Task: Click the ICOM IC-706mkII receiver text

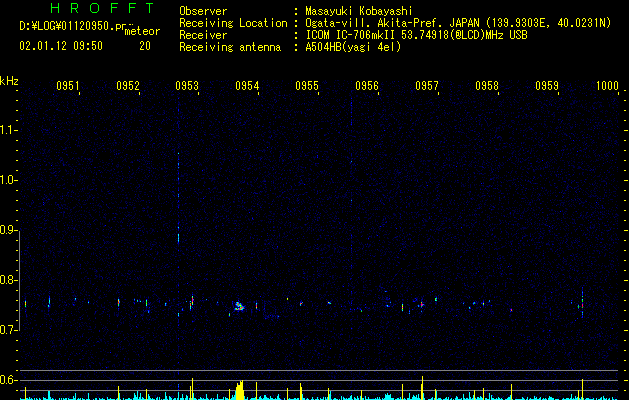Action: tap(416, 35)
